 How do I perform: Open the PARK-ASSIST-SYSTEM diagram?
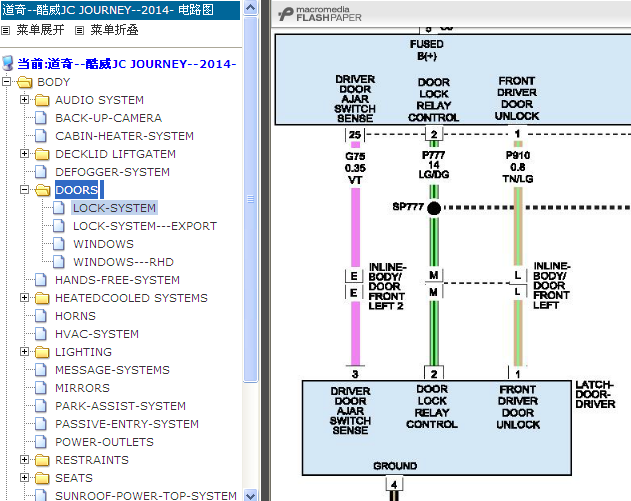point(120,406)
